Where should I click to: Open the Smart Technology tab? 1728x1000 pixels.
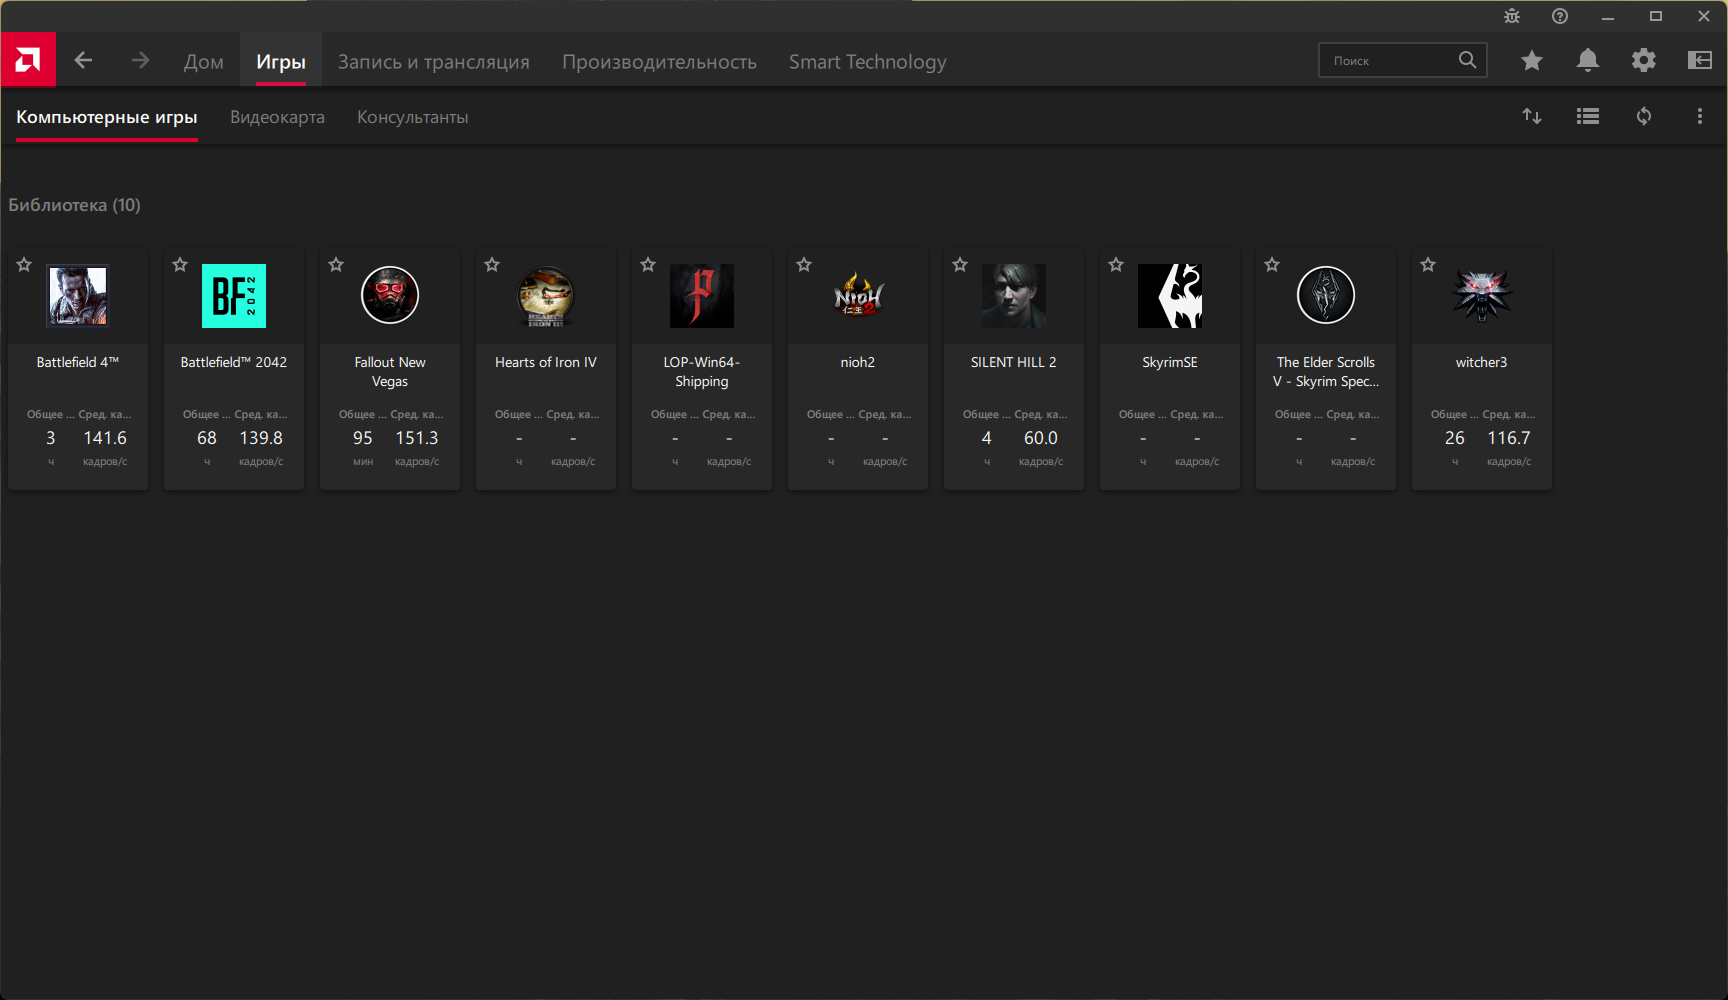[868, 62]
